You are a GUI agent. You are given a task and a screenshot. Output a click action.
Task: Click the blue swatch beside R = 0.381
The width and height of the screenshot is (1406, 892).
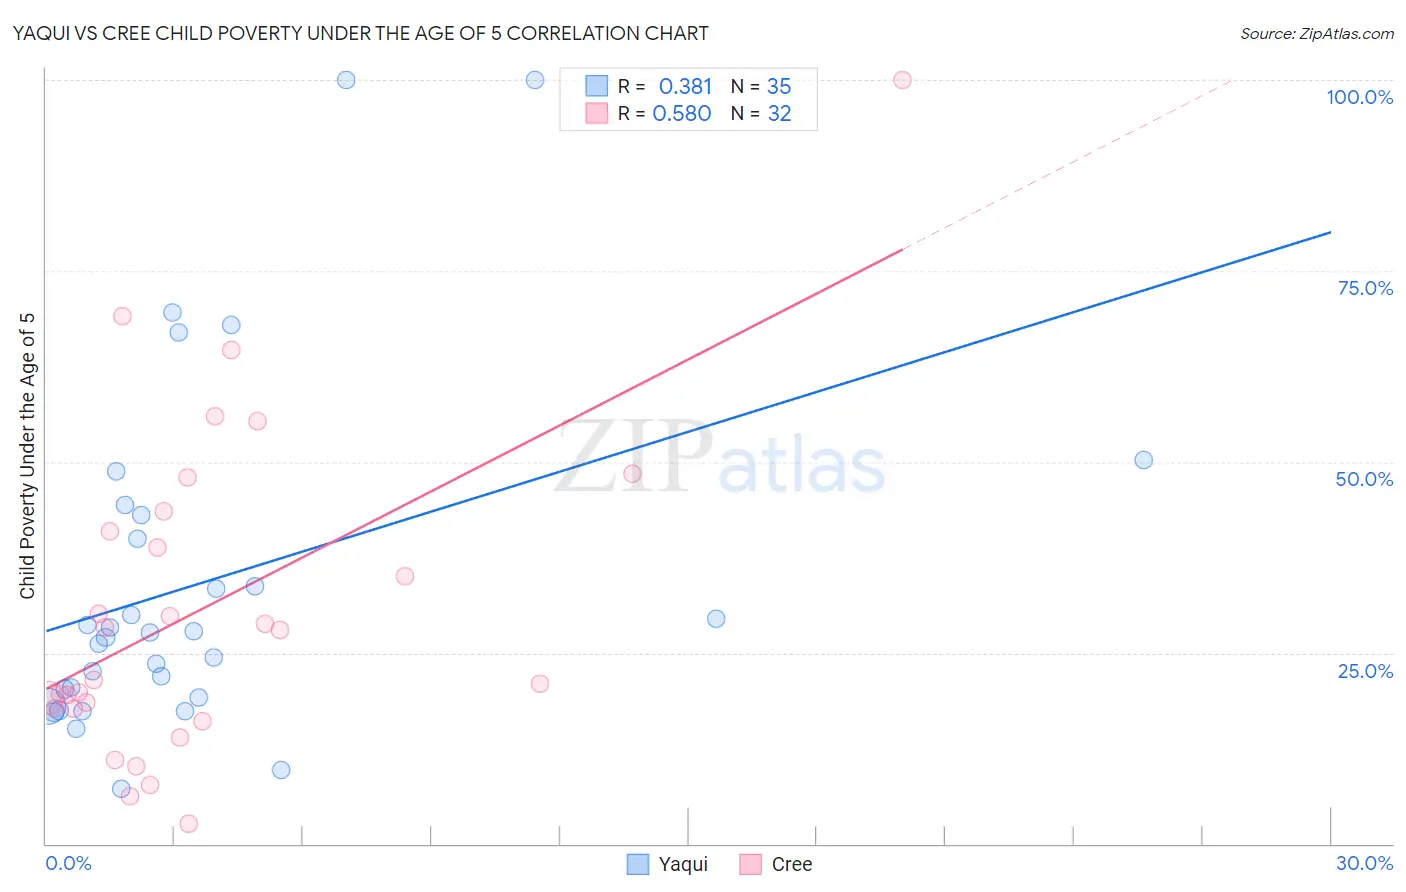tap(597, 86)
